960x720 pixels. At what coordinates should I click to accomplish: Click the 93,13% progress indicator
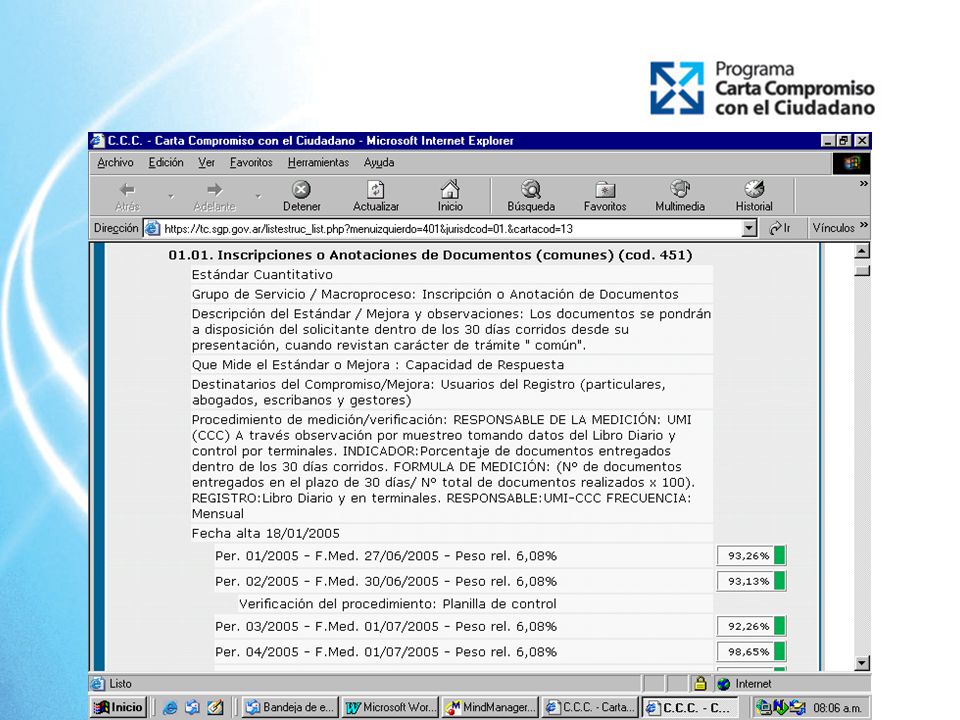(x=751, y=581)
